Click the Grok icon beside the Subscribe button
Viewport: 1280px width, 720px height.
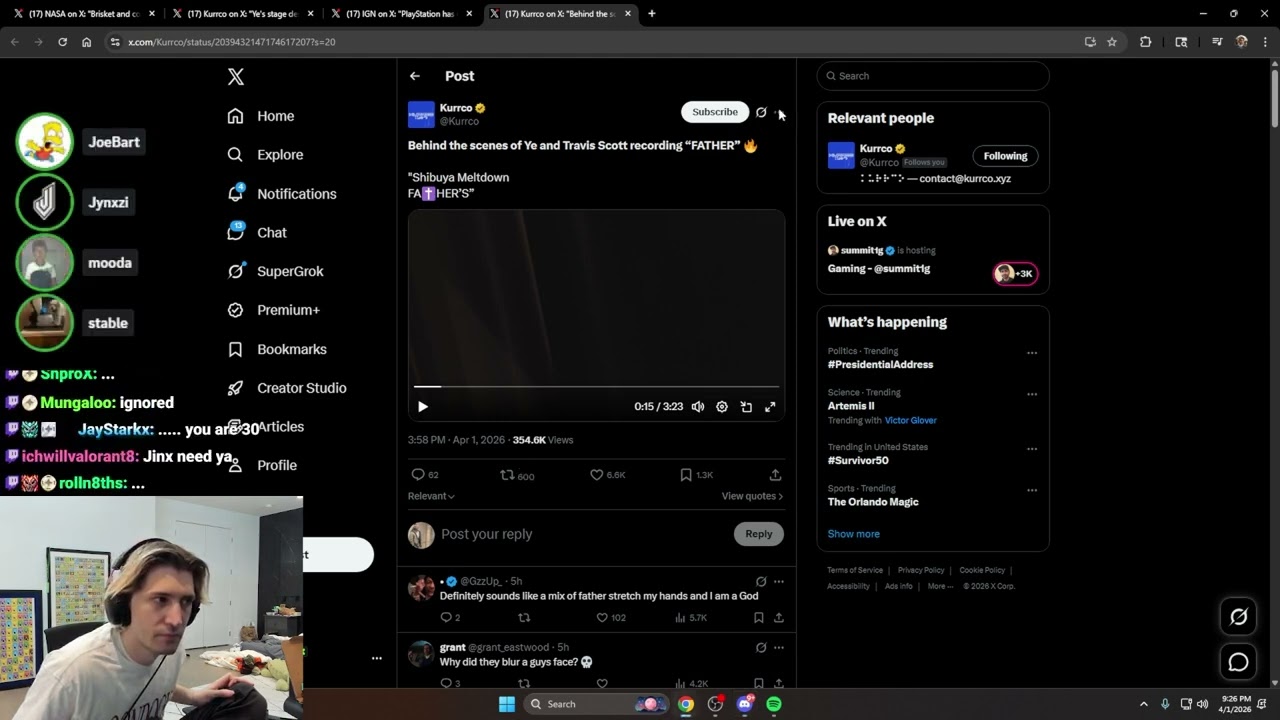coord(761,112)
